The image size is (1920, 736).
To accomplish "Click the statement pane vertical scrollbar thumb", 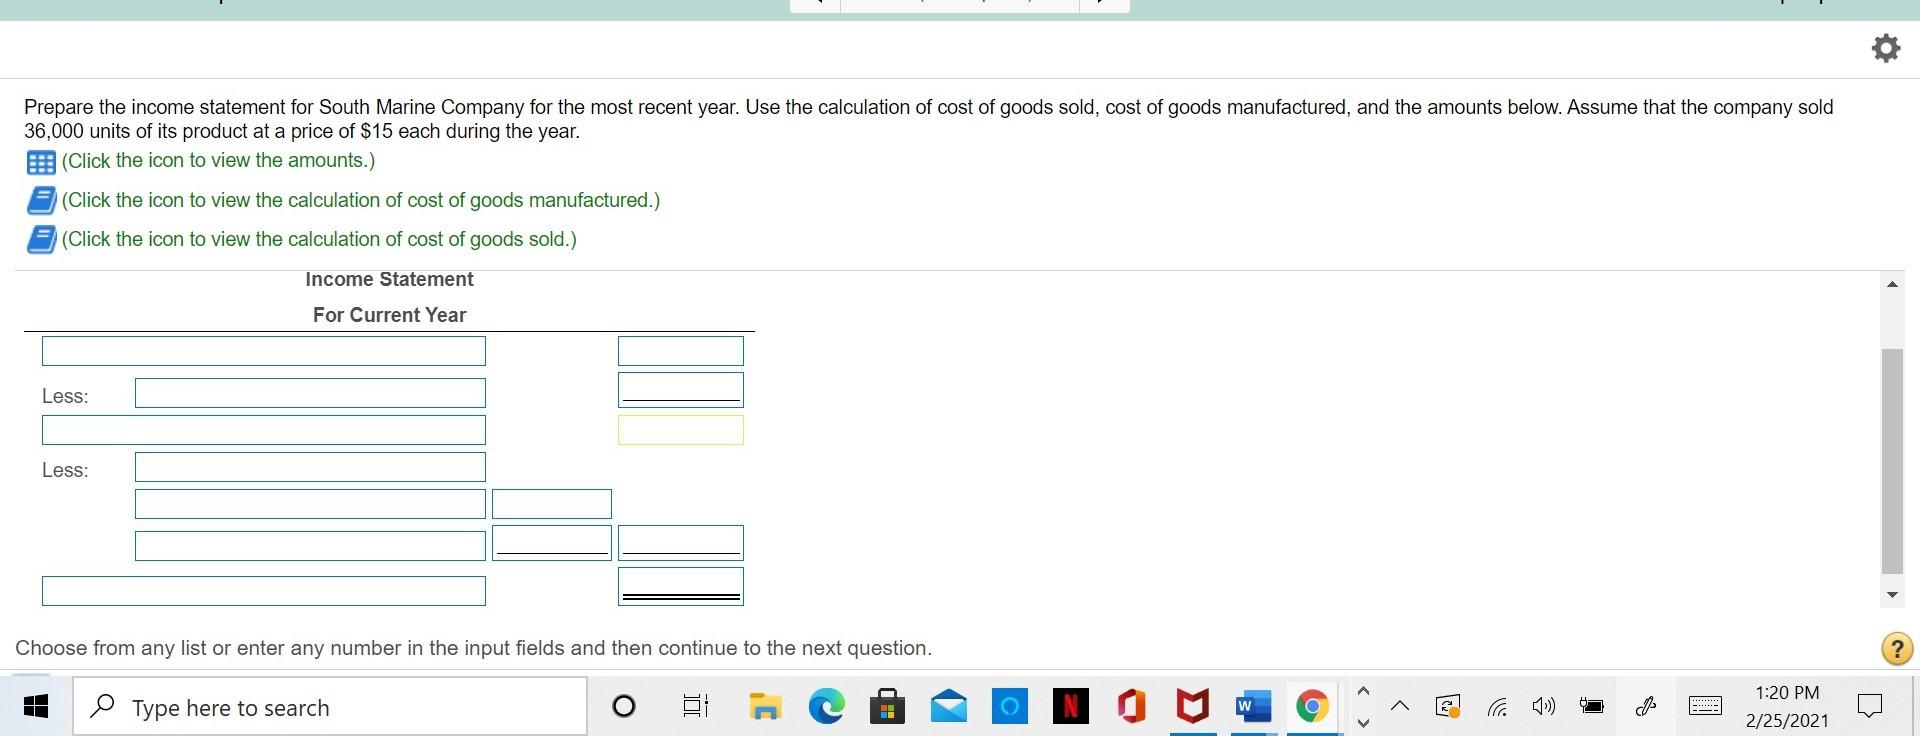I will (1892, 461).
